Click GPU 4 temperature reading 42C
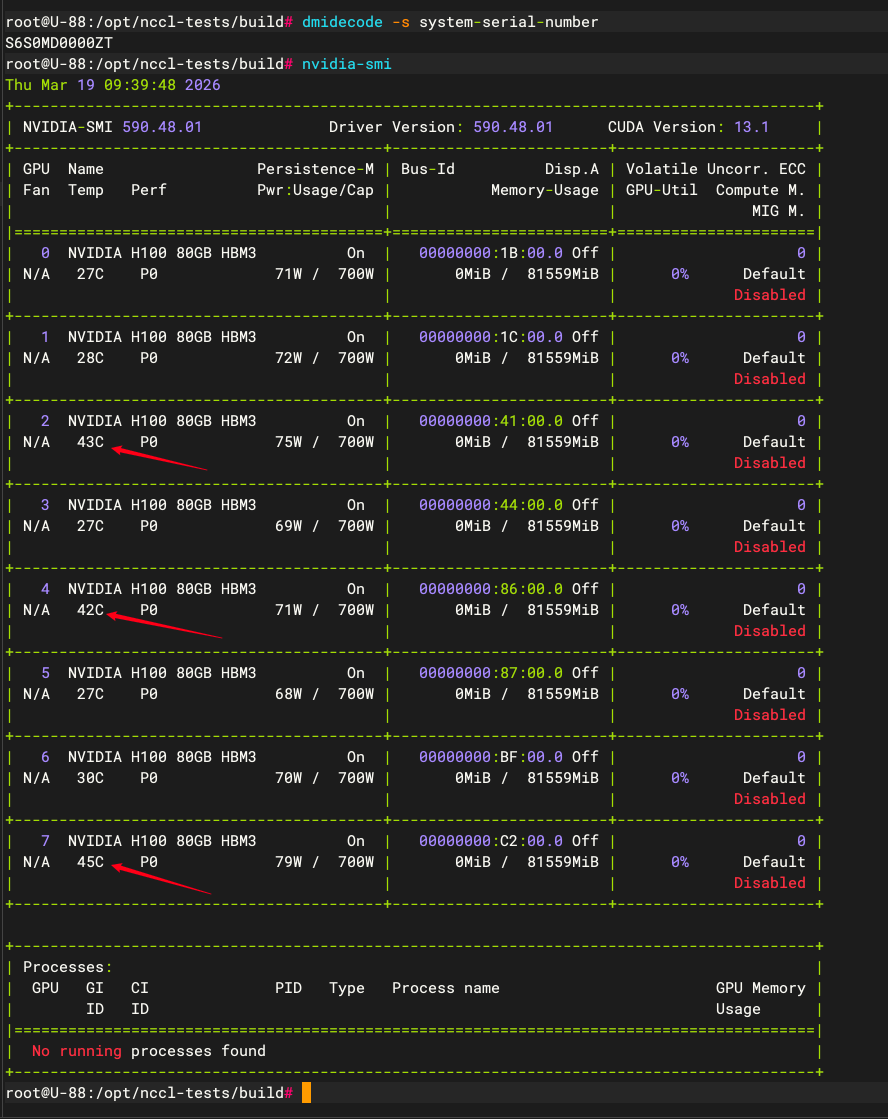888x1119 pixels. point(90,610)
